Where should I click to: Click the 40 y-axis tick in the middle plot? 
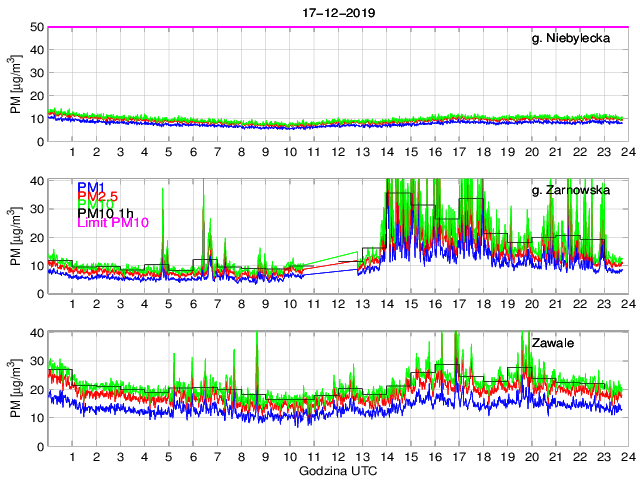pyautogui.click(x=35, y=180)
